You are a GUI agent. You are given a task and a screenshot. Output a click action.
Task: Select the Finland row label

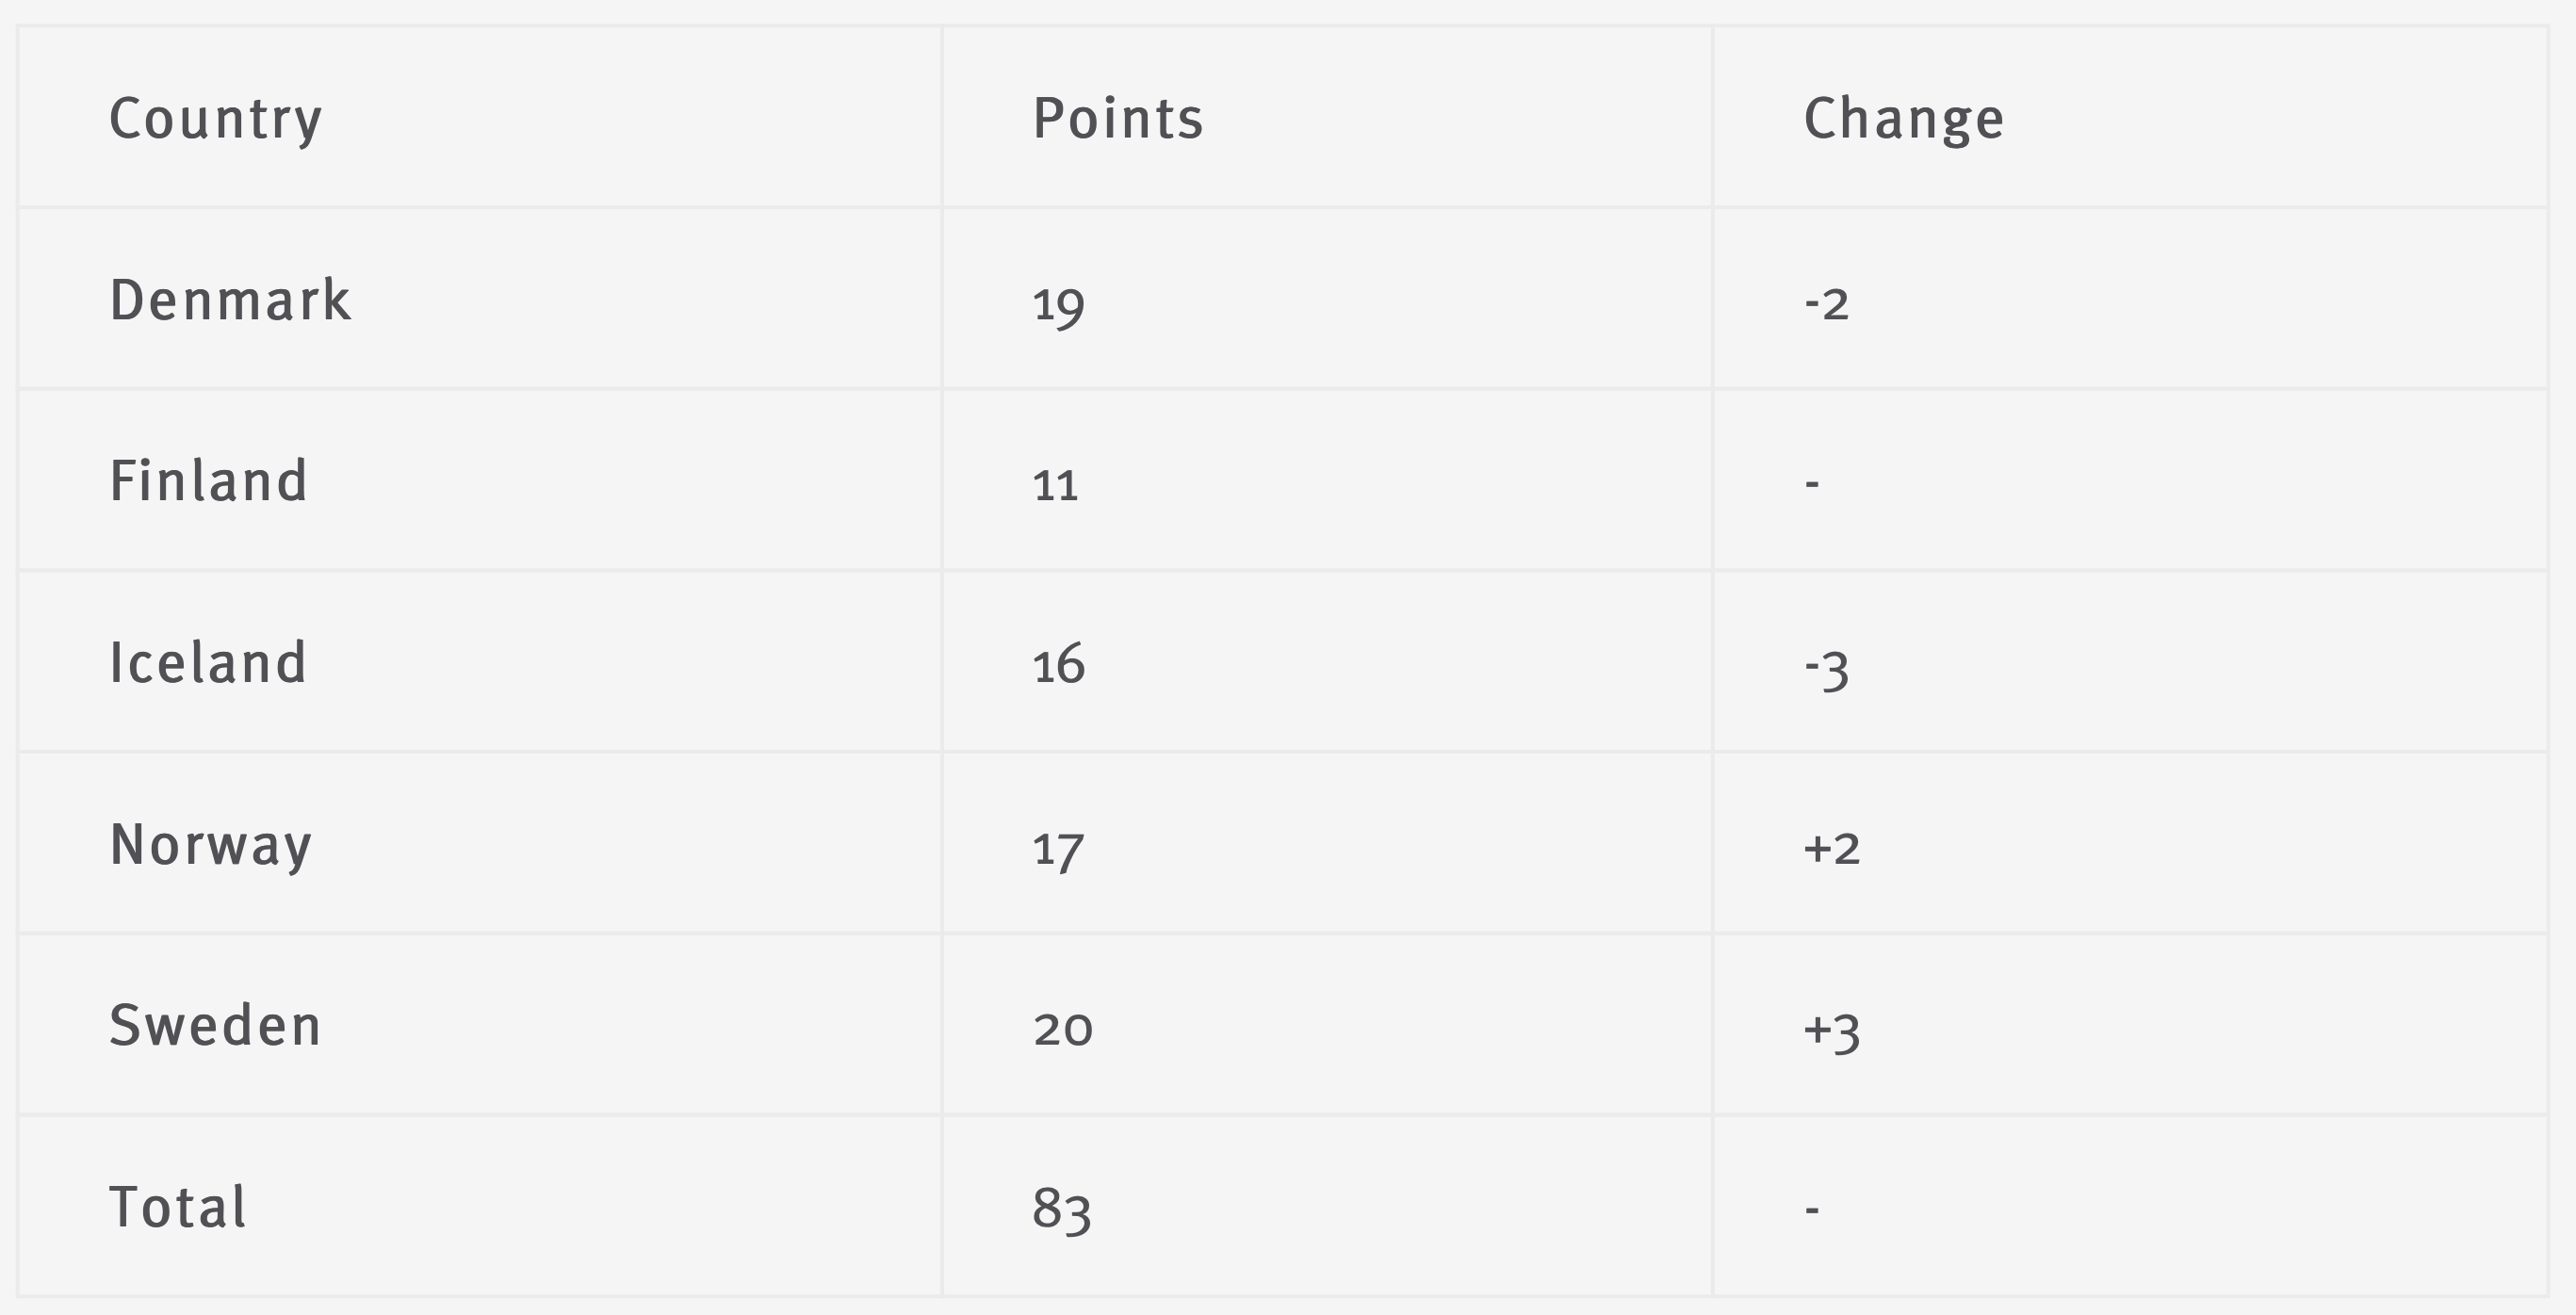point(208,481)
